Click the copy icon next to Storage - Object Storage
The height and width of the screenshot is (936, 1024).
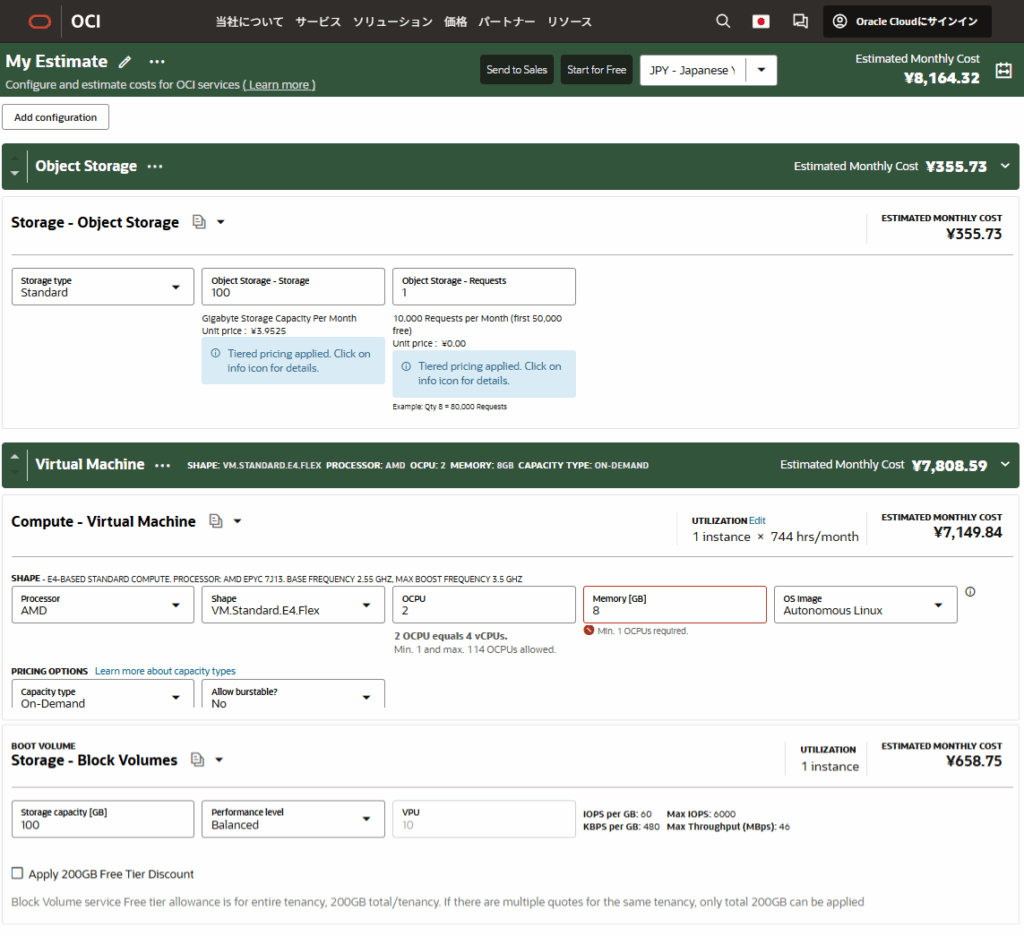pos(199,222)
